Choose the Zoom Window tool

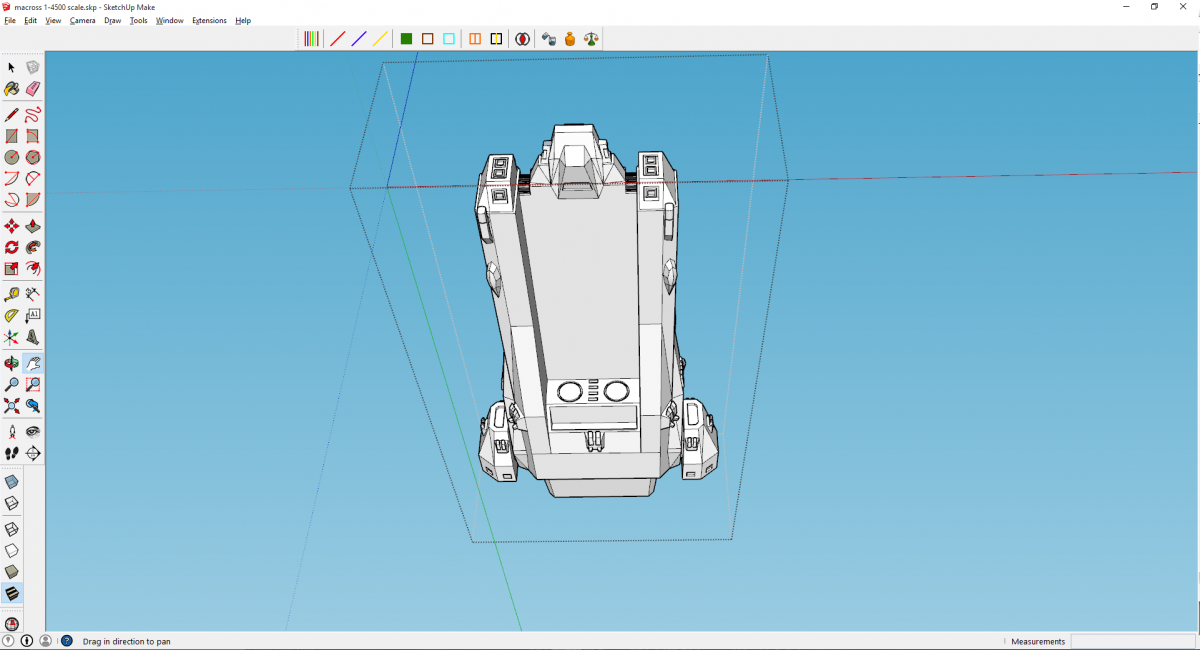point(33,384)
